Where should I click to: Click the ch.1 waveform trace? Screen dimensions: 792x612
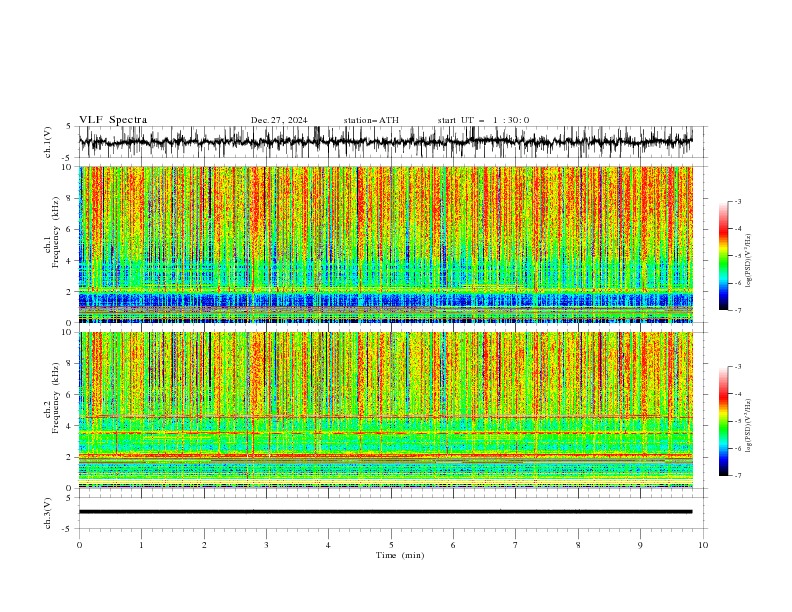click(x=385, y=141)
